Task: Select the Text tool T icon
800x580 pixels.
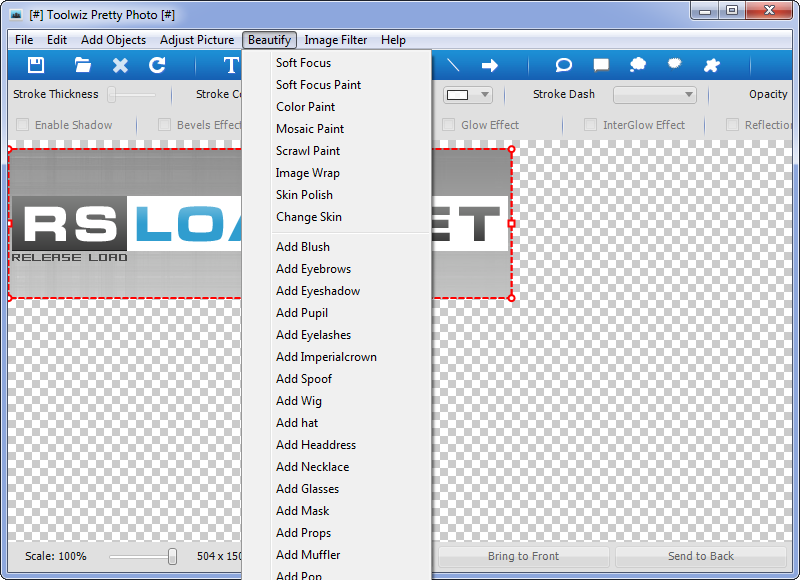Action: 231,65
